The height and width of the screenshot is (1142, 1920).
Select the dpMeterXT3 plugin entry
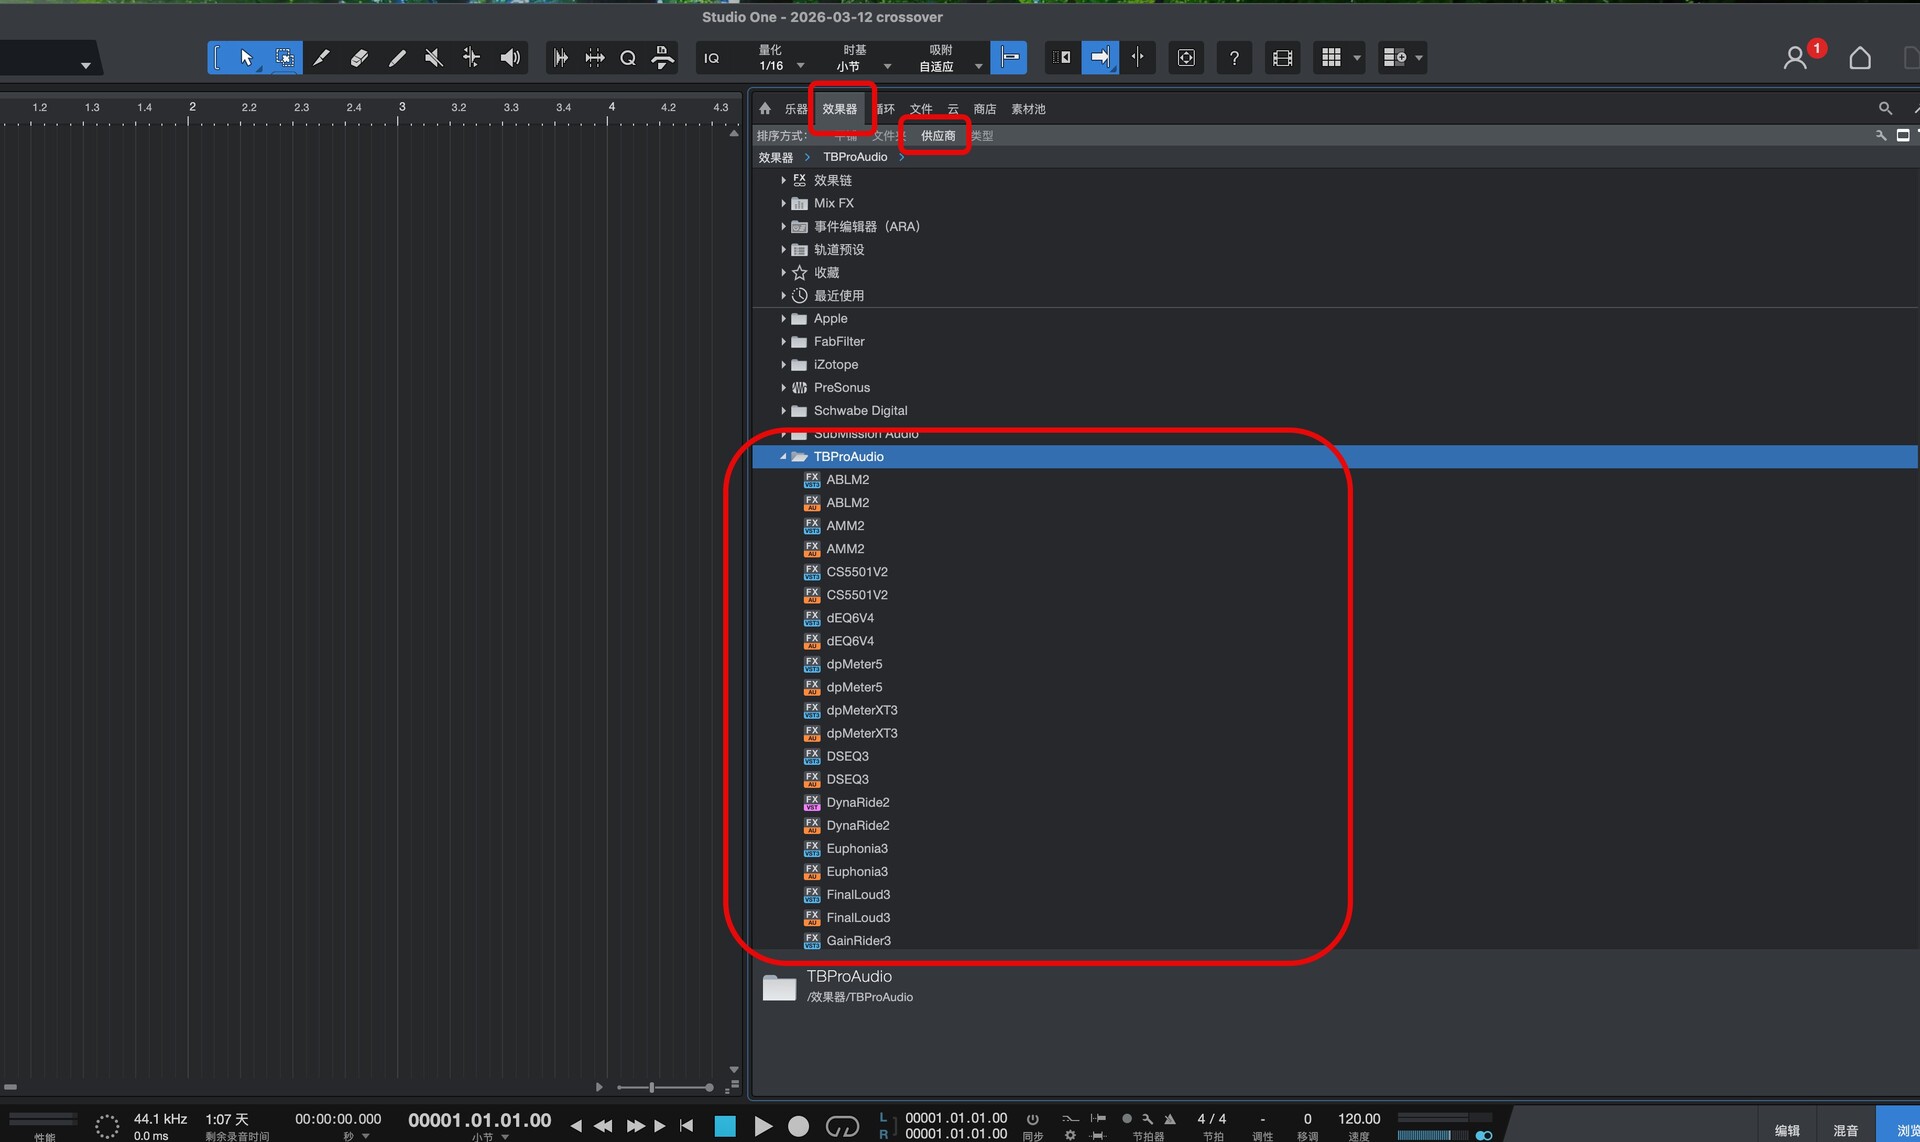point(861,710)
